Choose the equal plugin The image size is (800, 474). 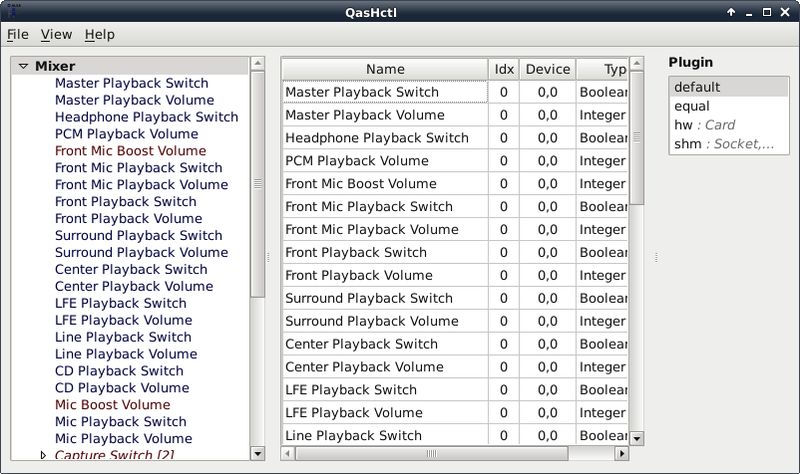pyautogui.click(x=729, y=106)
